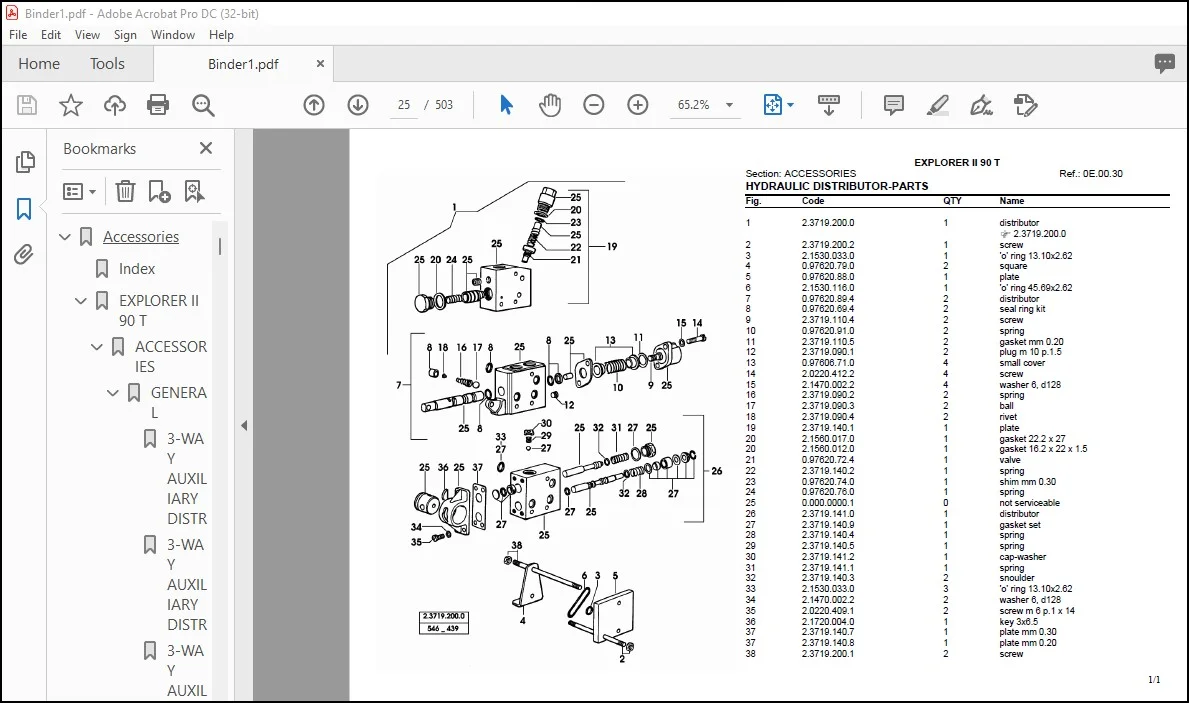1189x703 pixels.
Task: Collapse the GENERAL bookmark
Action: [x=113, y=393]
